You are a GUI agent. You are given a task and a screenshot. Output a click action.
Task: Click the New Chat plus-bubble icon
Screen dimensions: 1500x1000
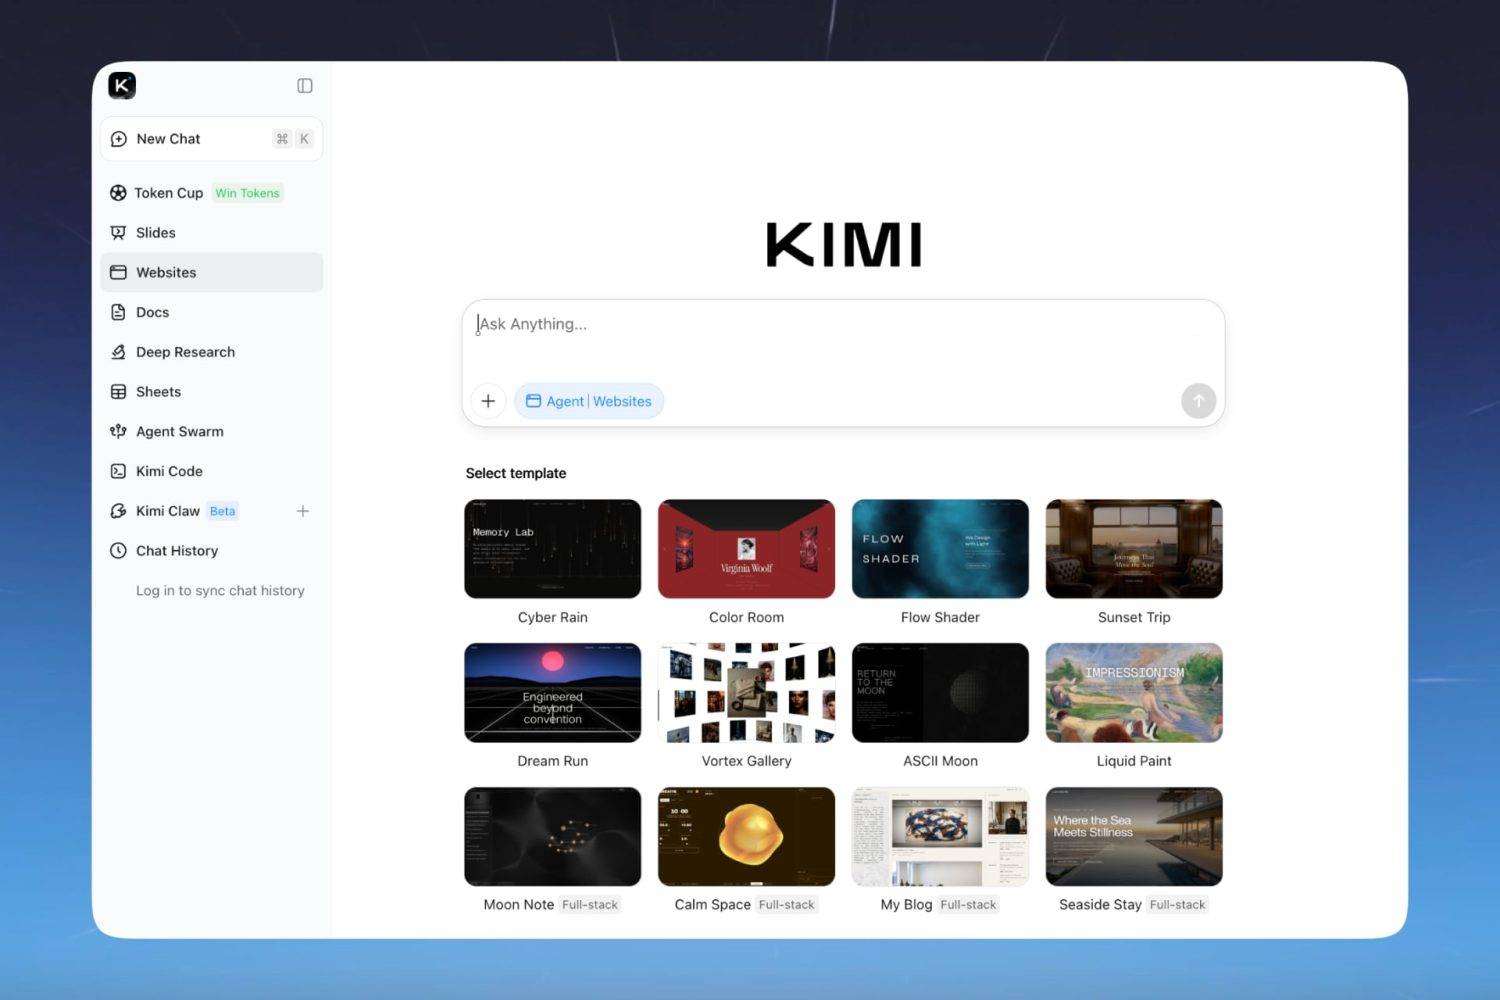pos(119,139)
